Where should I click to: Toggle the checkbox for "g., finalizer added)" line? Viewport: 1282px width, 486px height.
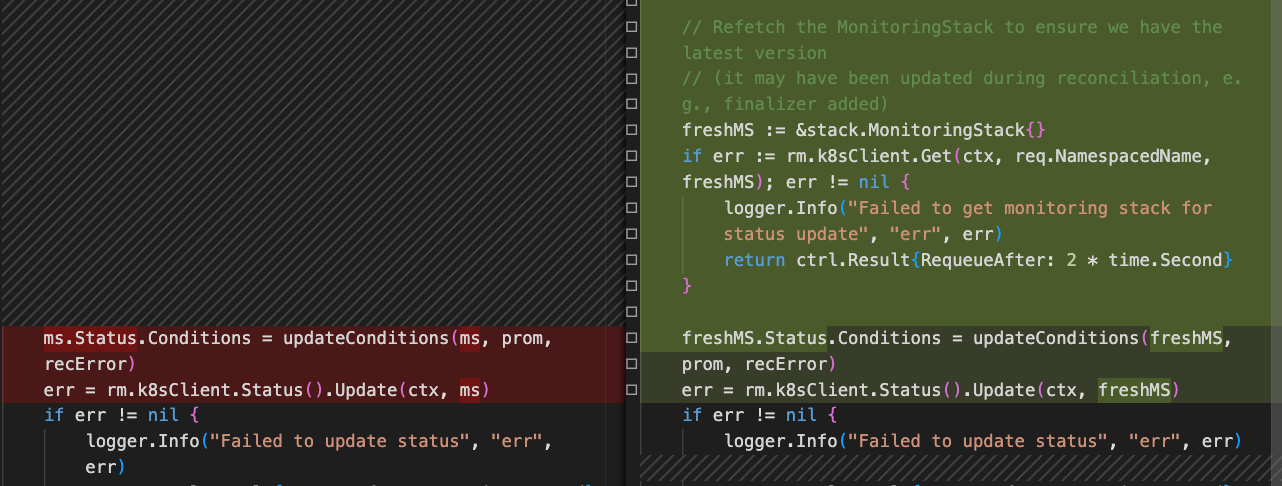[631, 105]
